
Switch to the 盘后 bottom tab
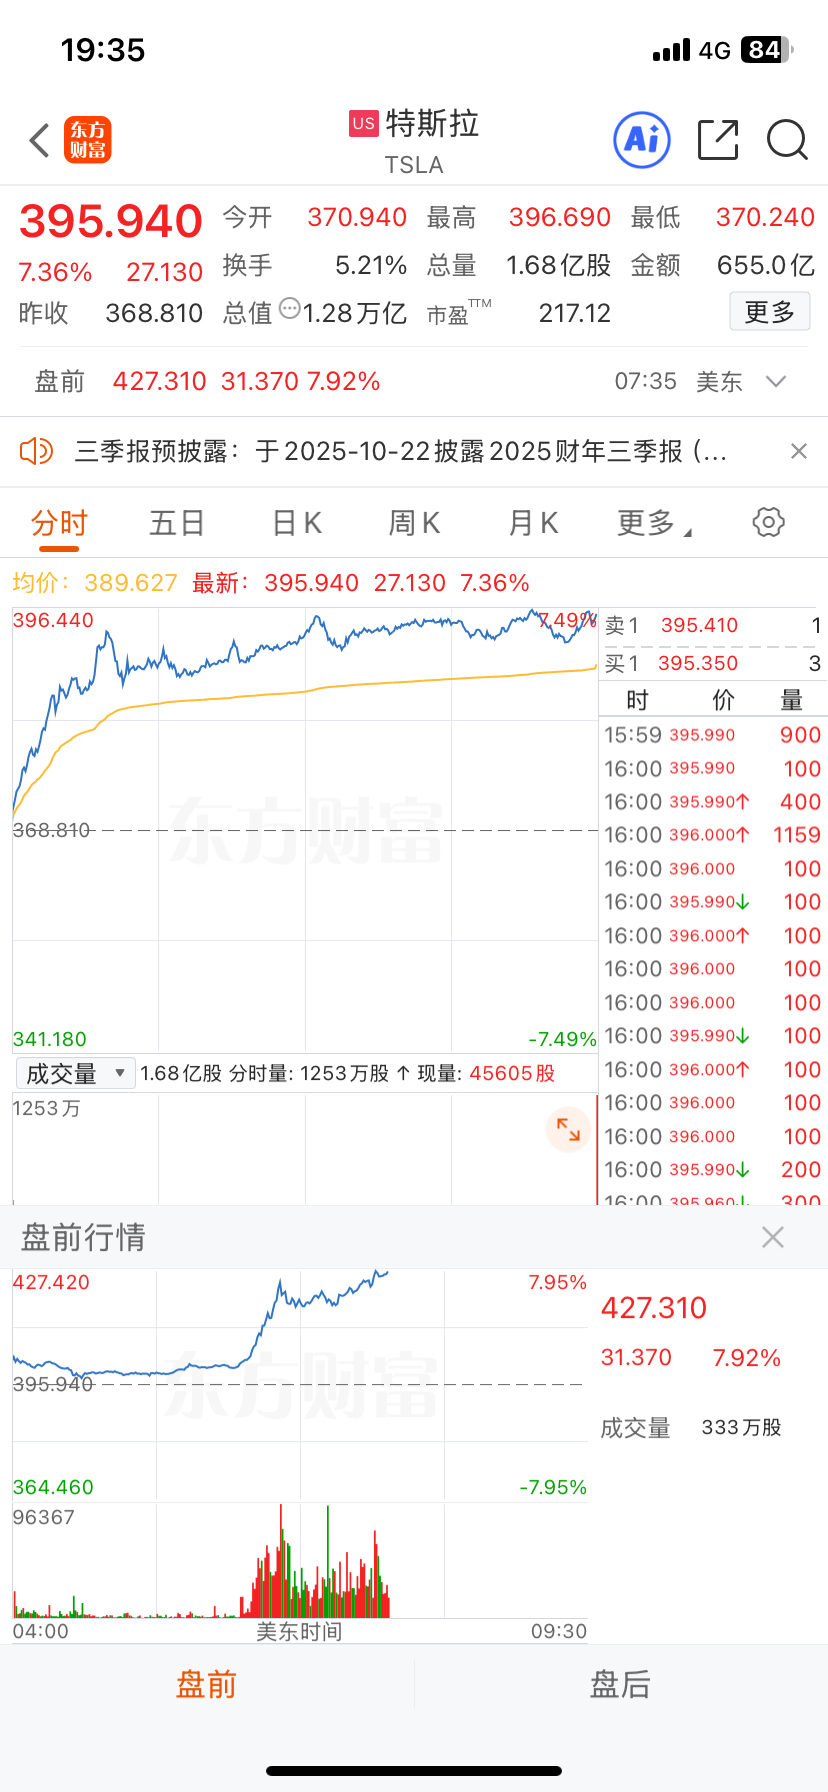pos(620,1684)
